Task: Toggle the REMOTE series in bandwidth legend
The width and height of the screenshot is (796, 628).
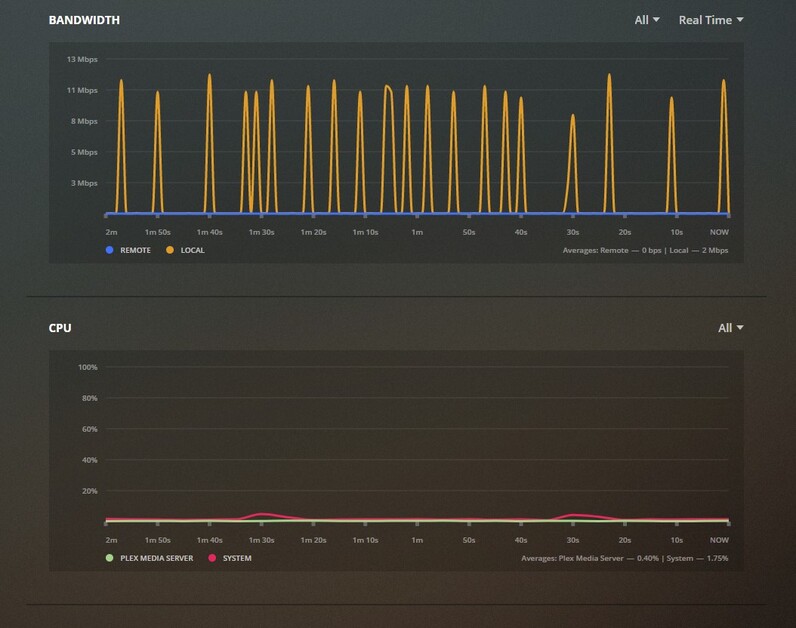Action: 128,250
